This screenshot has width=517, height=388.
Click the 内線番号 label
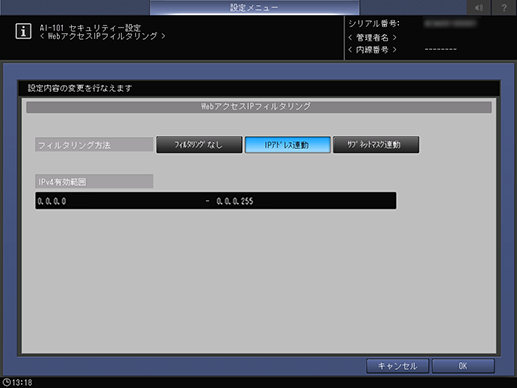[x=372, y=50]
